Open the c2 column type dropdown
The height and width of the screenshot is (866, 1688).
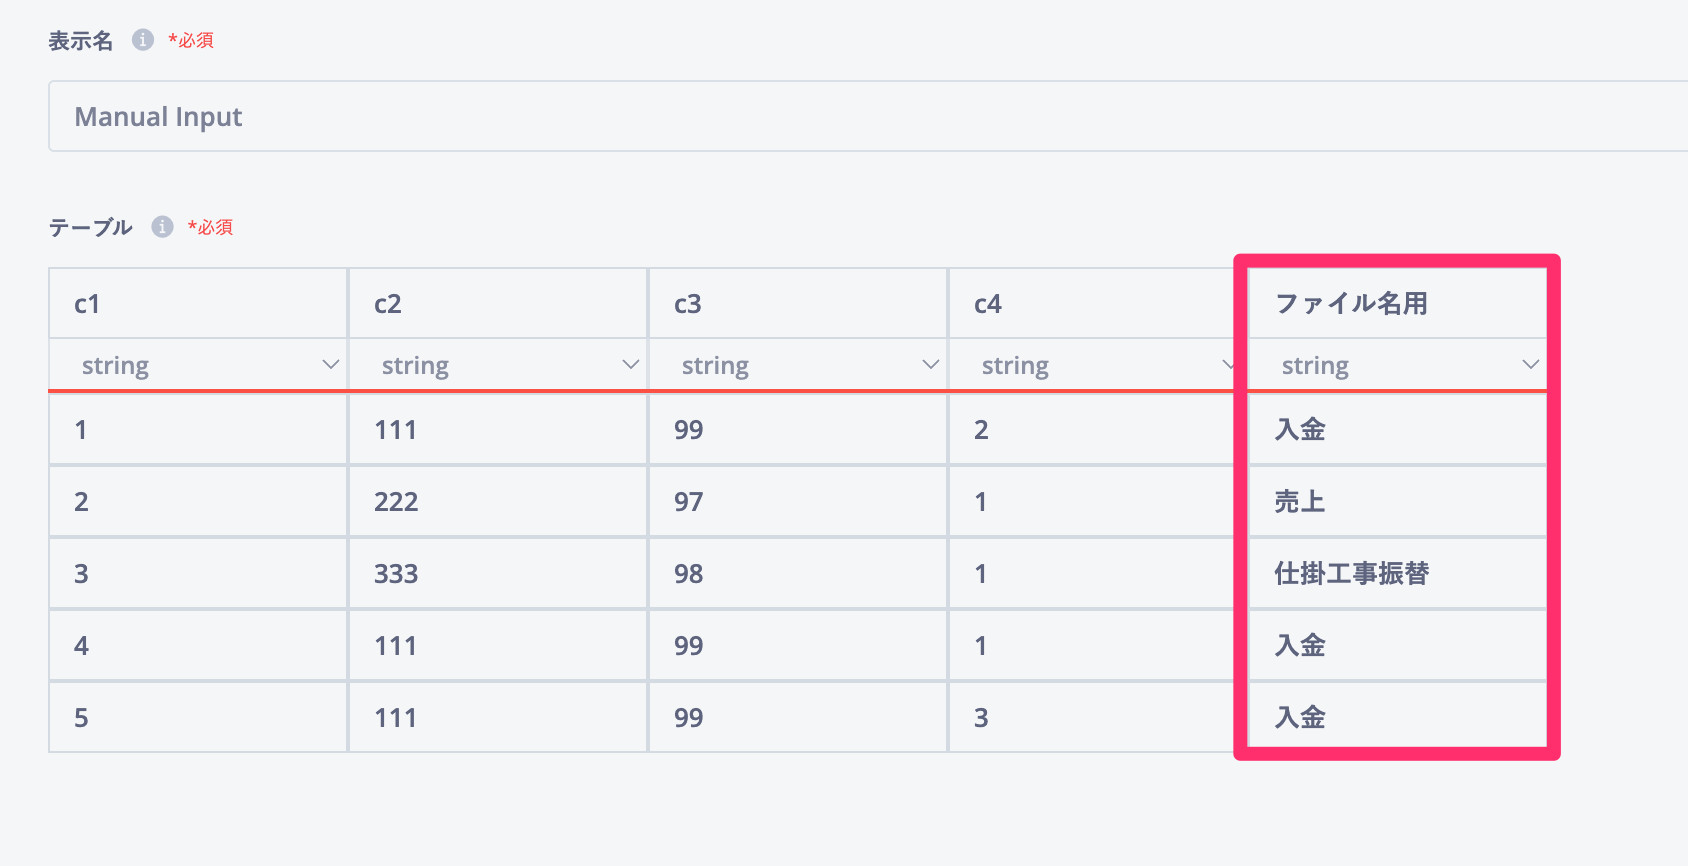[498, 365]
